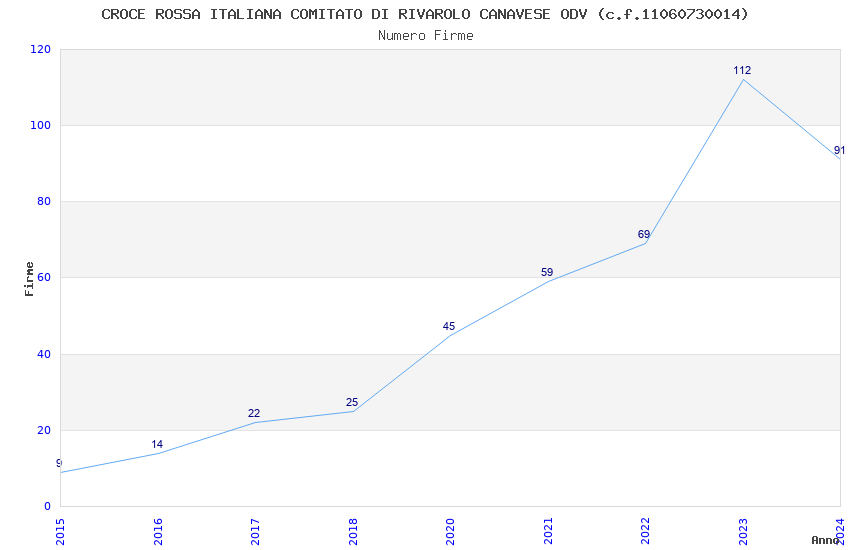
Task: Click the subtitle Numero Firme
Action: [426, 36]
